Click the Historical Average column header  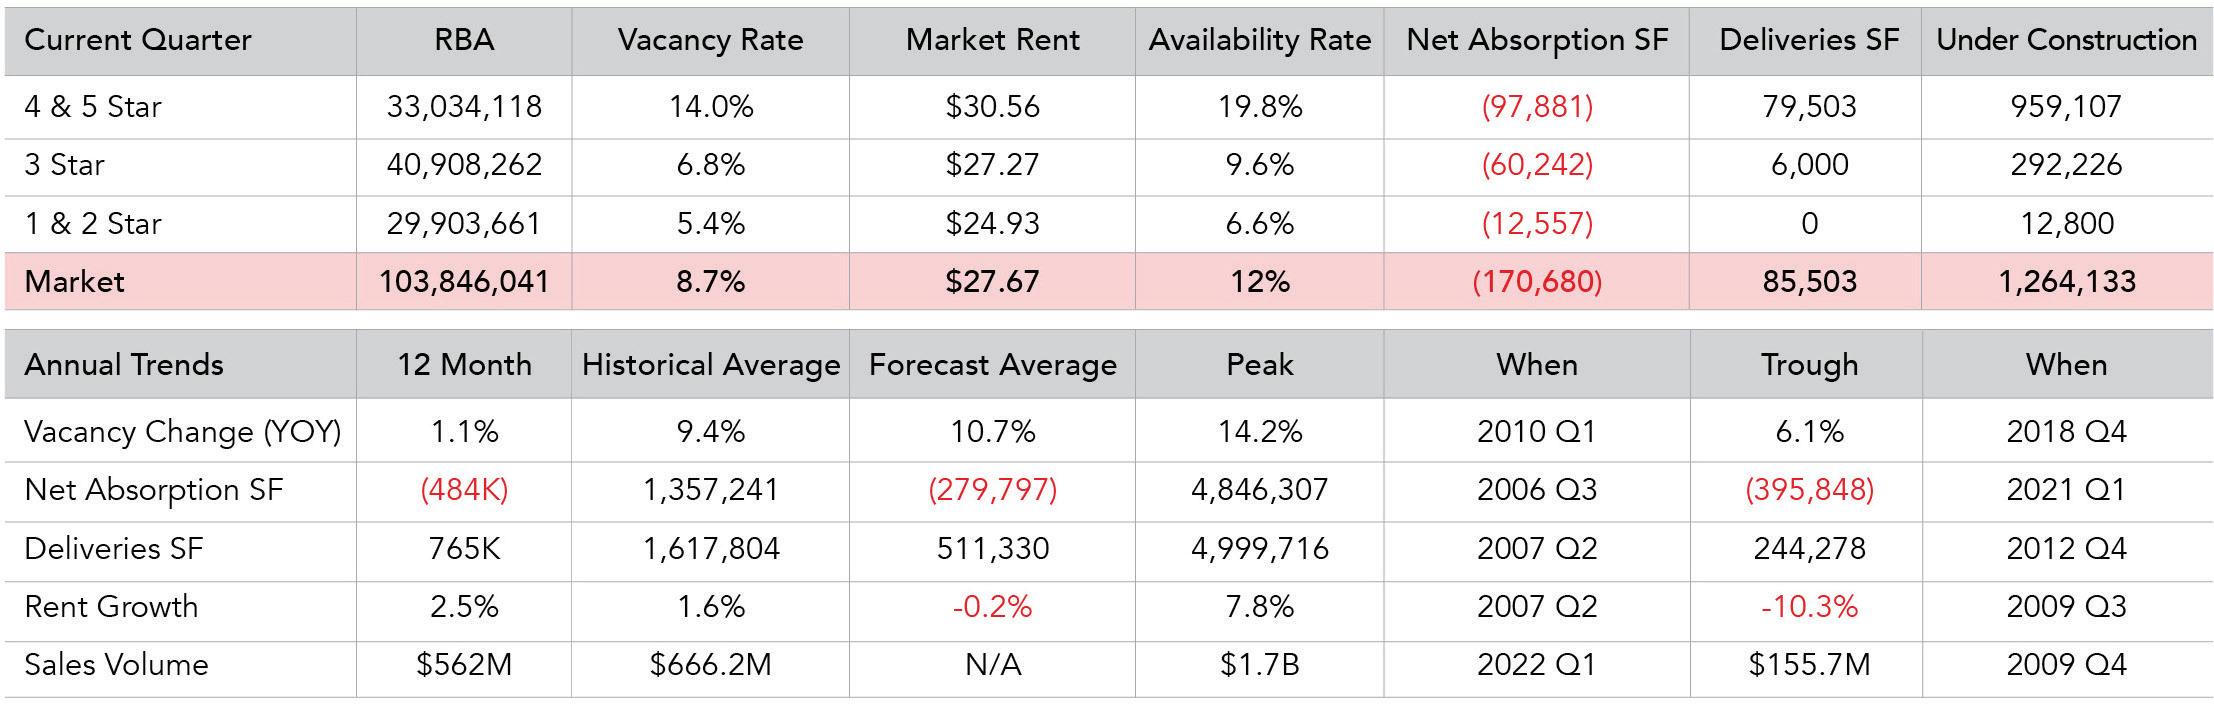click(710, 364)
